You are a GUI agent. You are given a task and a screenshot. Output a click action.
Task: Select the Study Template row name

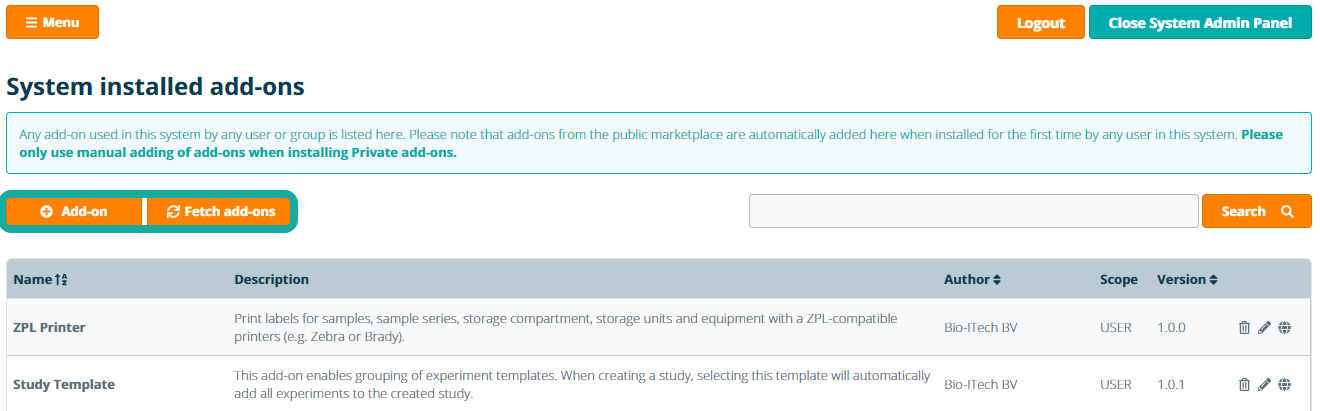pyautogui.click(x=64, y=385)
